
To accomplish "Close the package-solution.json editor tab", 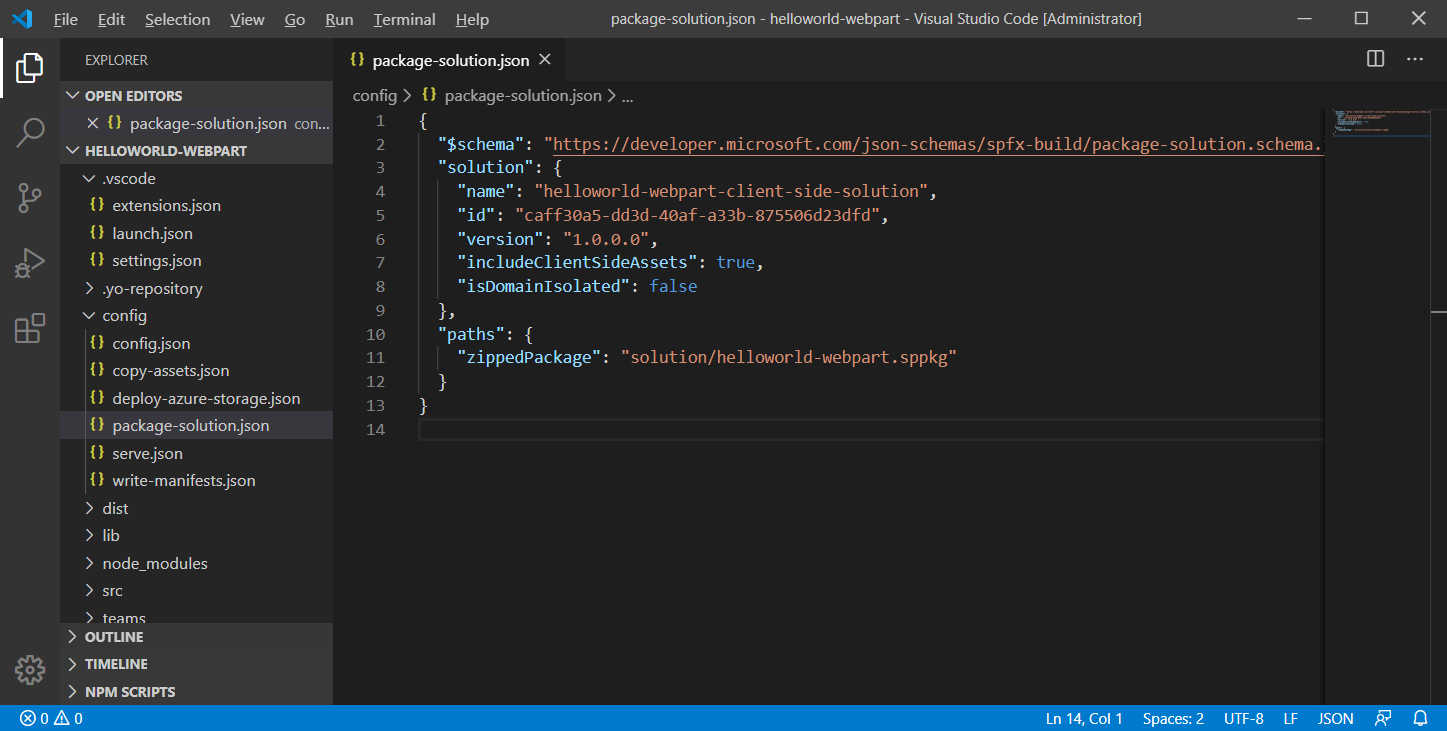I will coord(545,60).
